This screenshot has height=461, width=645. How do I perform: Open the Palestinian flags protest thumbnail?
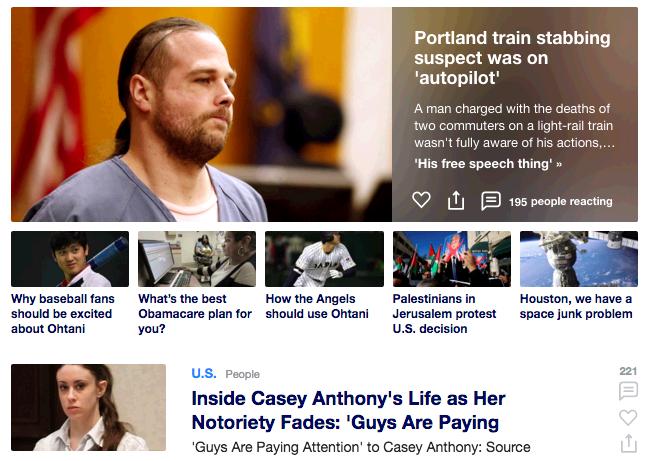(x=452, y=259)
